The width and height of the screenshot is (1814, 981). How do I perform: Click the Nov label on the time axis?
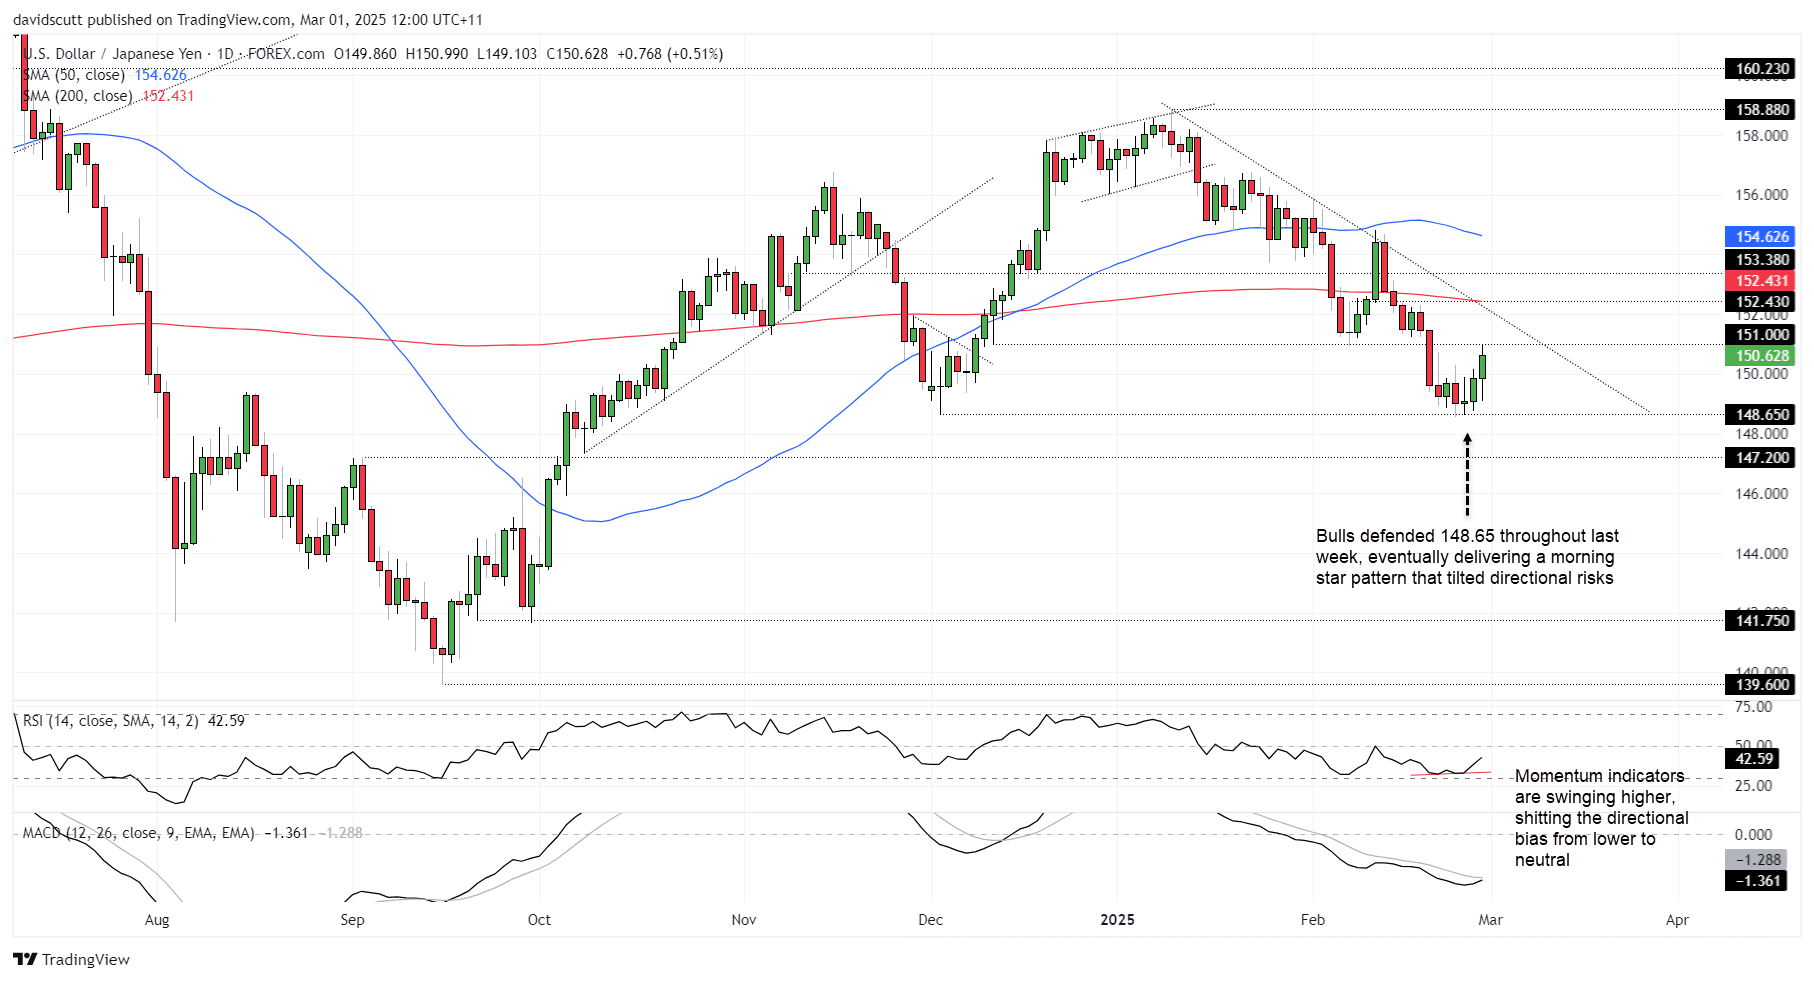(744, 920)
